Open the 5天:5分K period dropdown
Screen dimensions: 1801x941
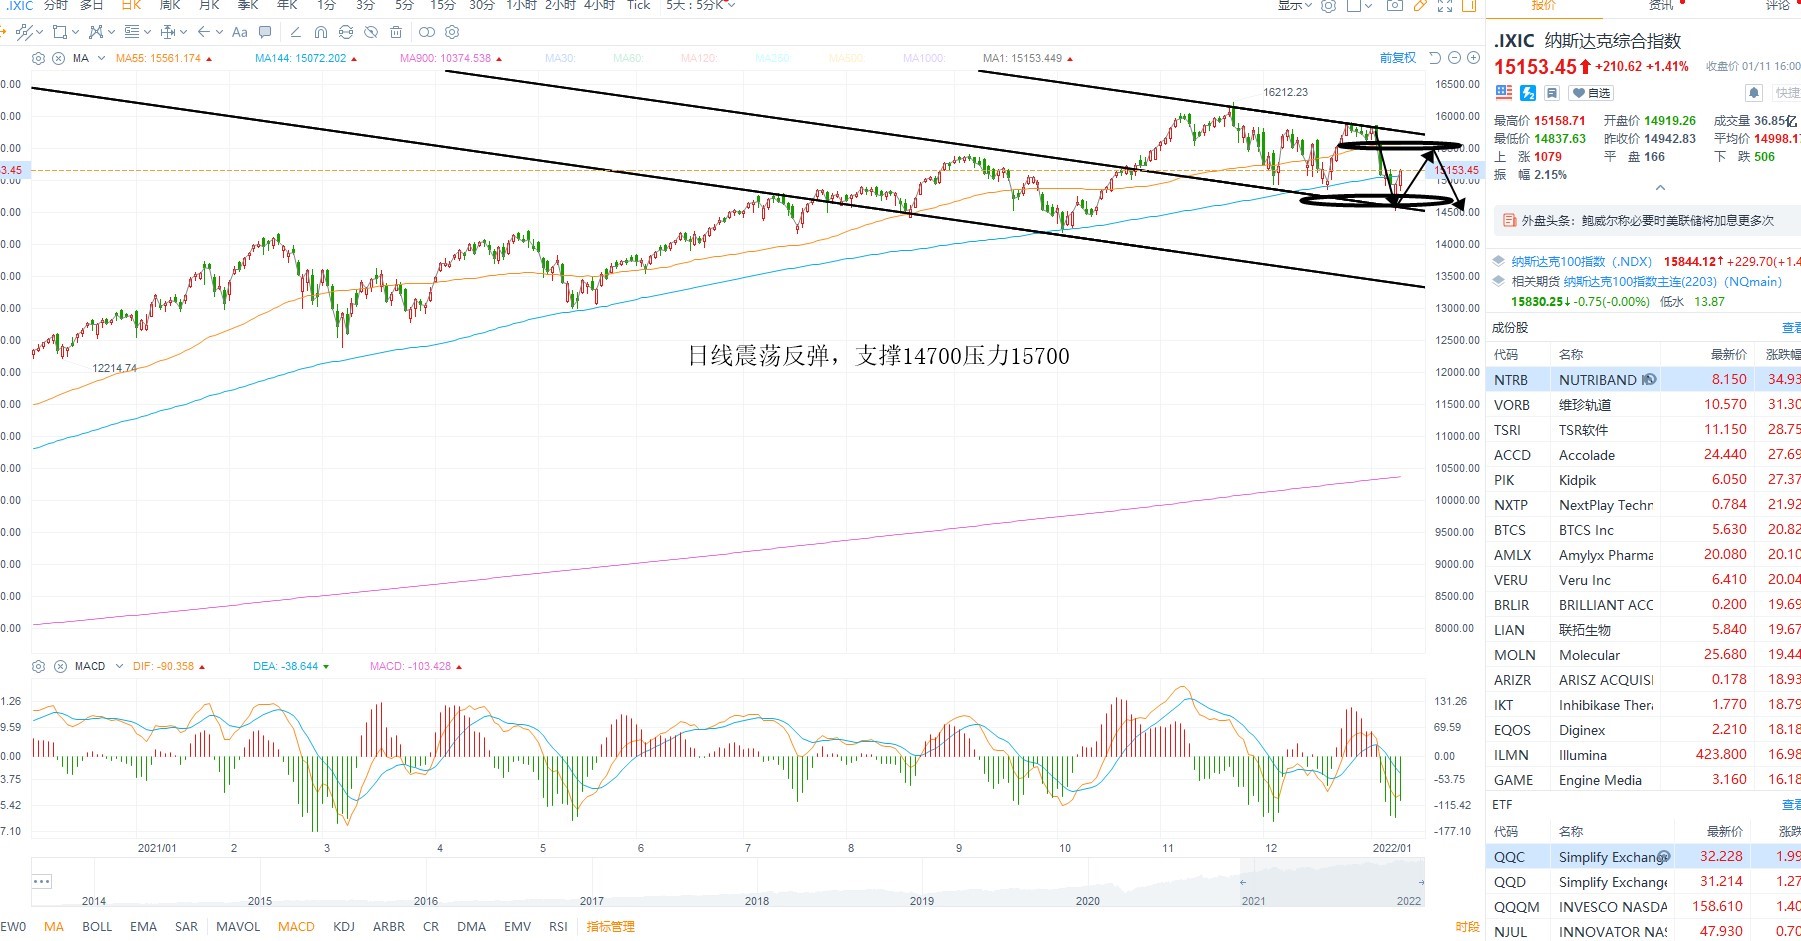700,6
